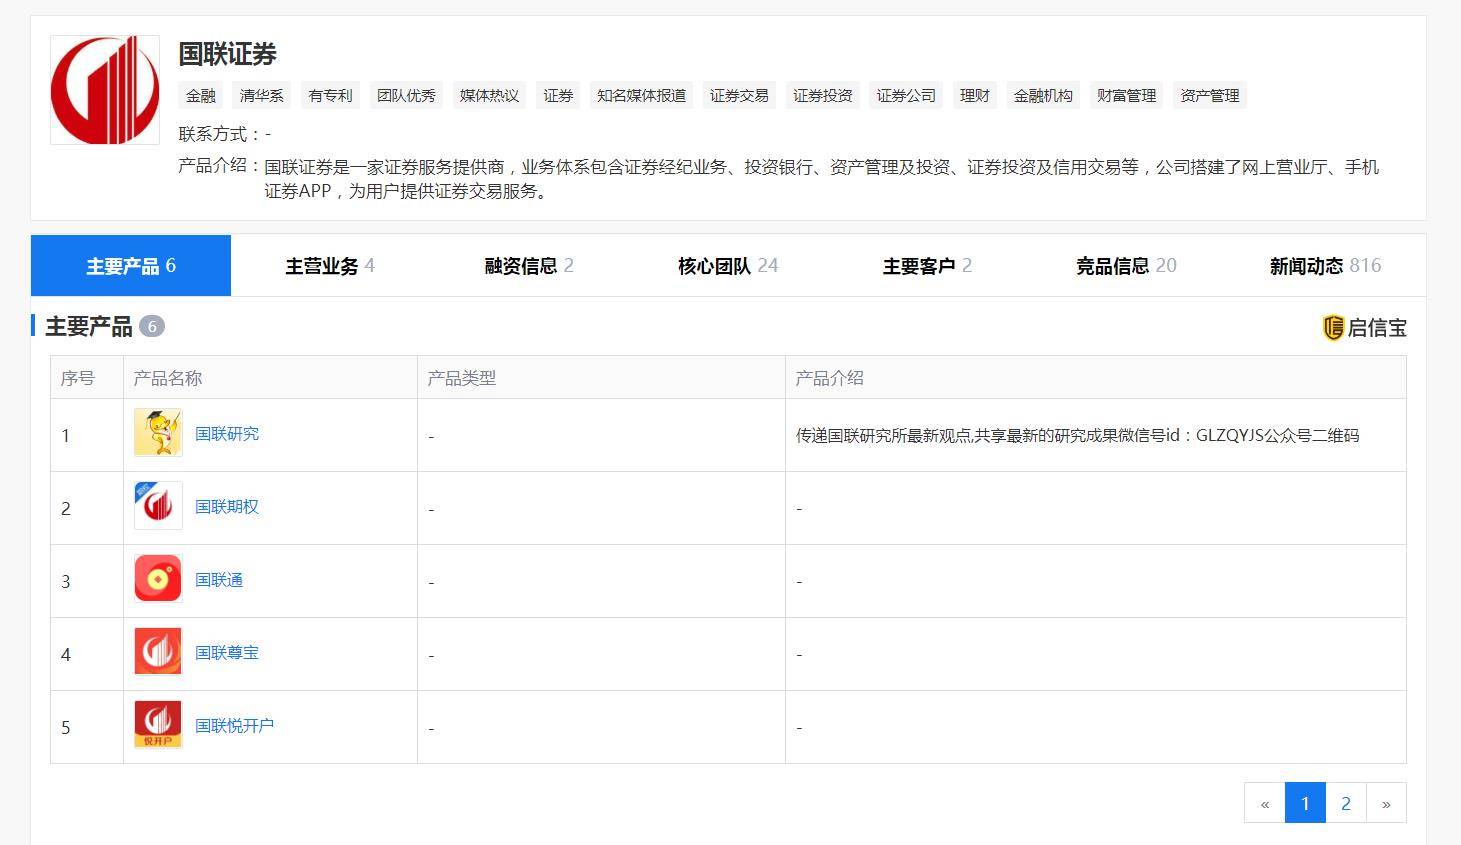Open the 国联尊宝 product link
This screenshot has width=1461, height=845.
(227, 653)
